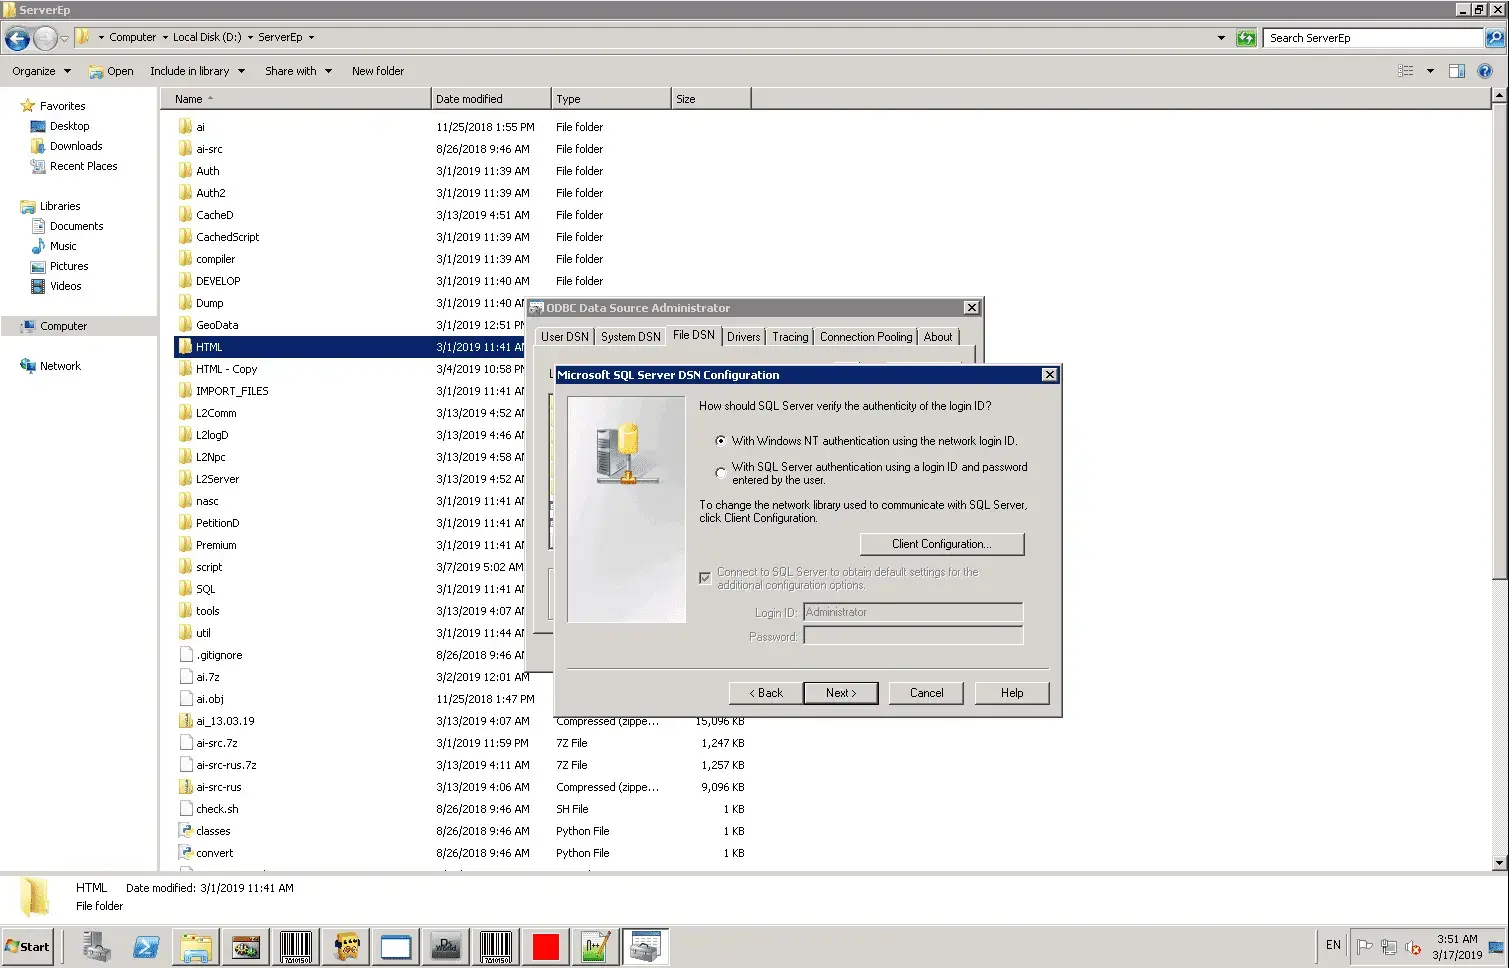Click Cancel in DSN Configuration
Viewport: 1509px width, 968px height.
pyautogui.click(x=926, y=693)
